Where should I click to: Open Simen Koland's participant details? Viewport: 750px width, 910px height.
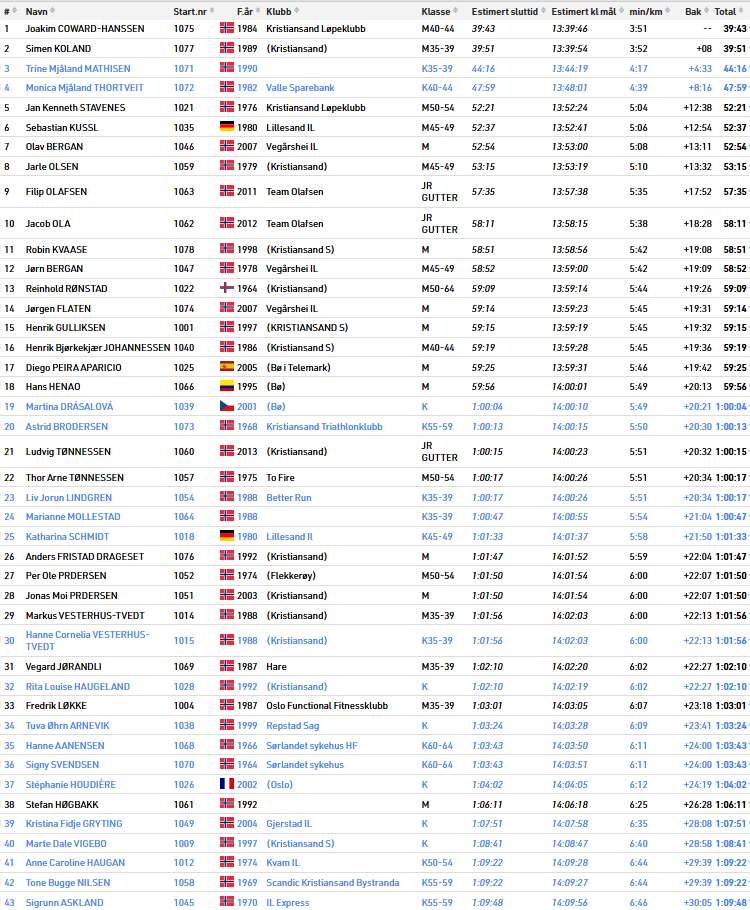58,48
